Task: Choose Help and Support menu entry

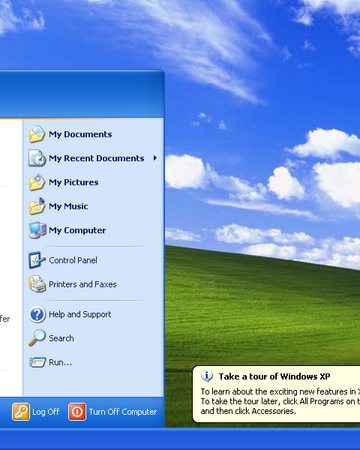Action: pyautogui.click(x=80, y=314)
